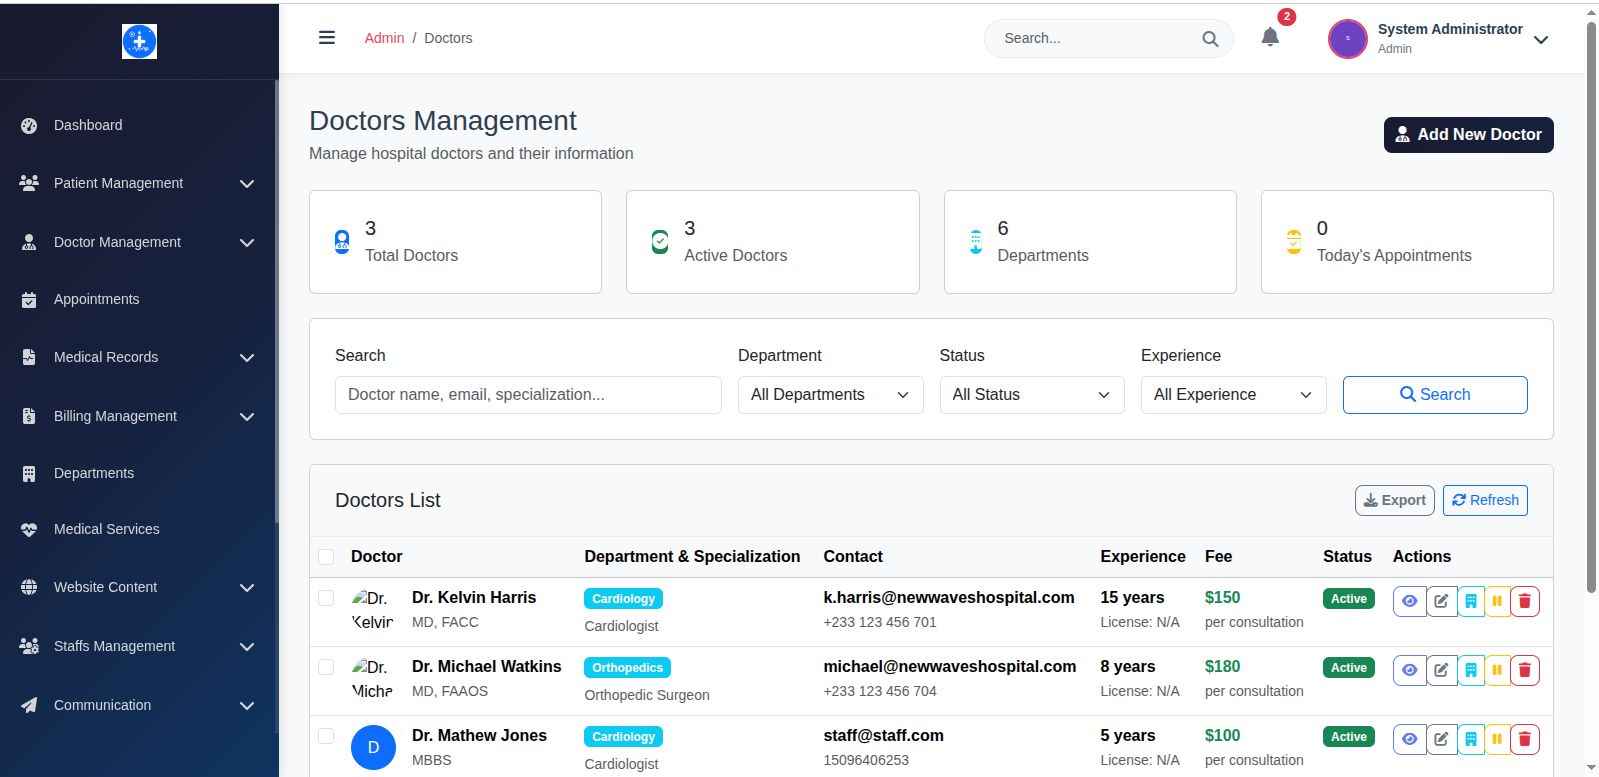The height and width of the screenshot is (777, 1599).
Task: Open the All Status dropdown
Action: click(1031, 395)
